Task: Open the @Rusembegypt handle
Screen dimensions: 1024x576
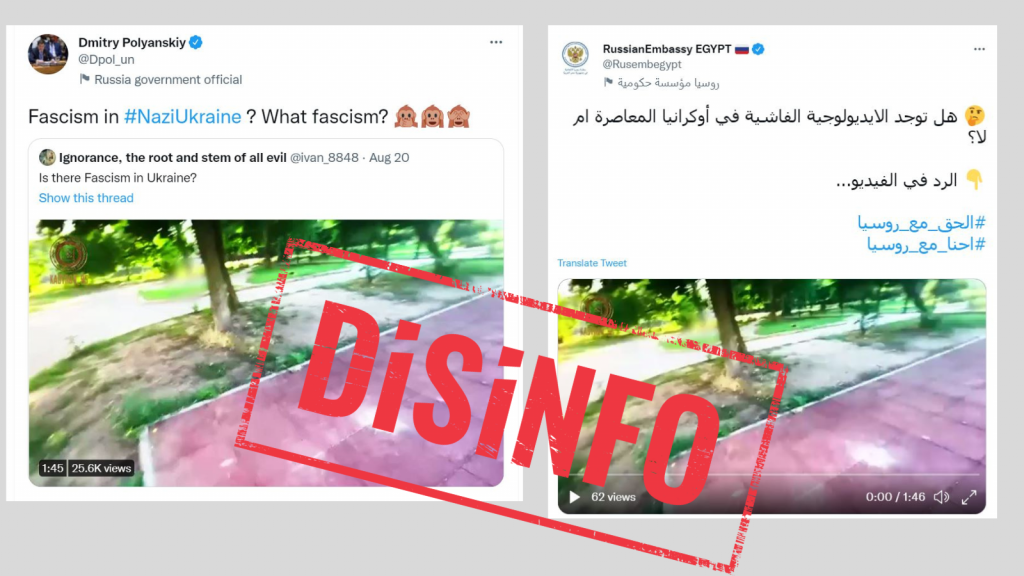Action: click(x=641, y=64)
